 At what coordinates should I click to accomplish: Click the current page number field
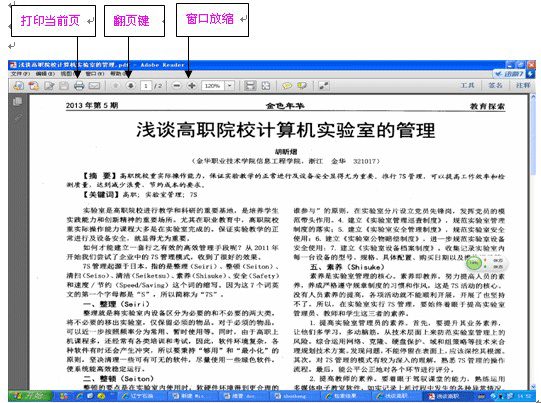click(x=146, y=86)
